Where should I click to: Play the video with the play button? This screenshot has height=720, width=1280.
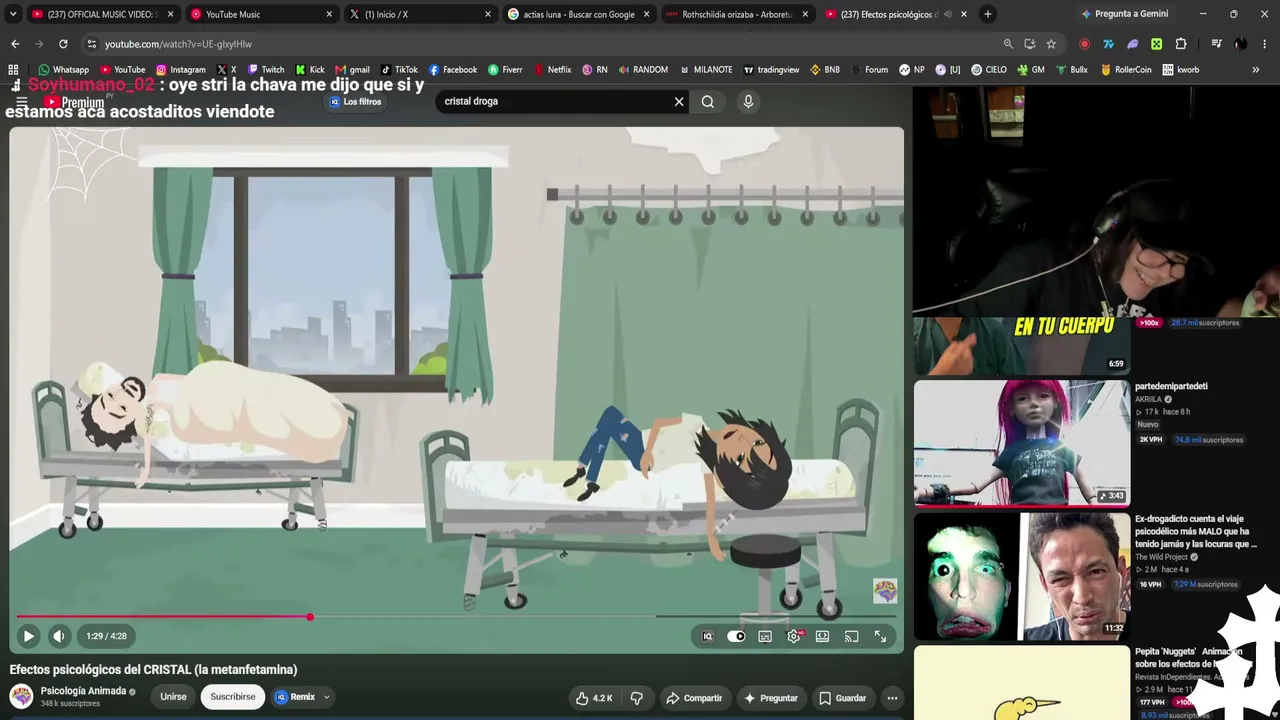pyautogui.click(x=28, y=636)
